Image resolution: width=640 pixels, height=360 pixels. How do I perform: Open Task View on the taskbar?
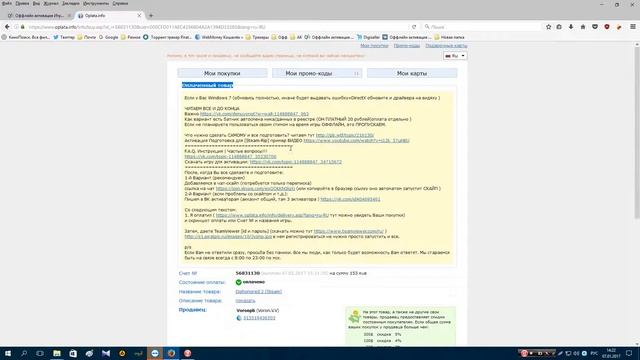[x=40, y=353]
